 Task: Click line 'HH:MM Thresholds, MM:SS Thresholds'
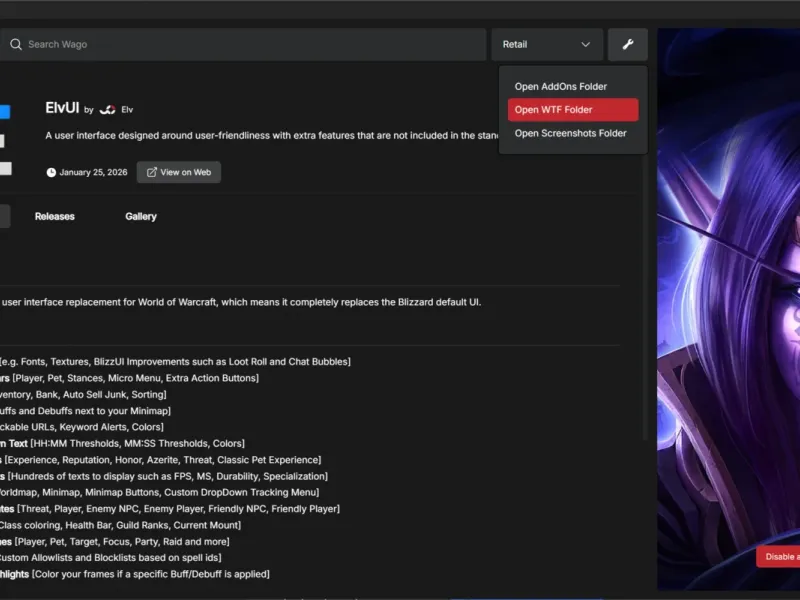point(122,443)
